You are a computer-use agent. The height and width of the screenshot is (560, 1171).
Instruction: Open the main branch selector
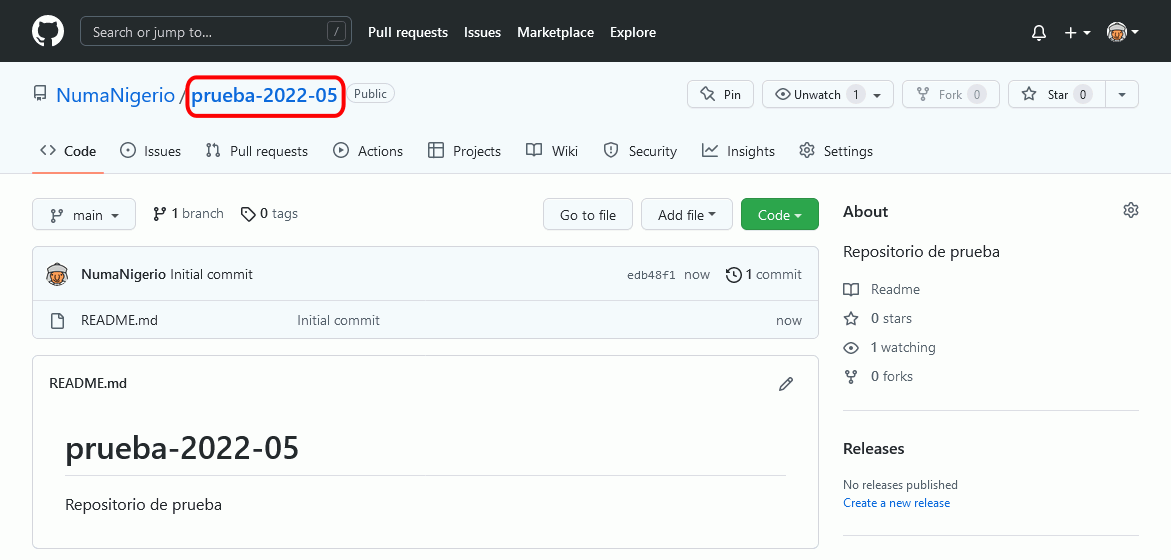coord(84,214)
